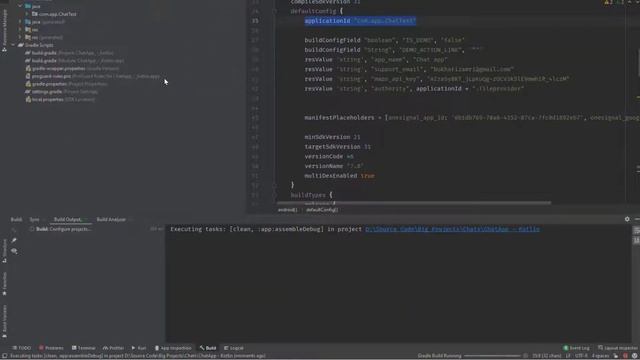The image size is (640, 360).
Task: Open the Layout Inspector
Action: coord(618,348)
